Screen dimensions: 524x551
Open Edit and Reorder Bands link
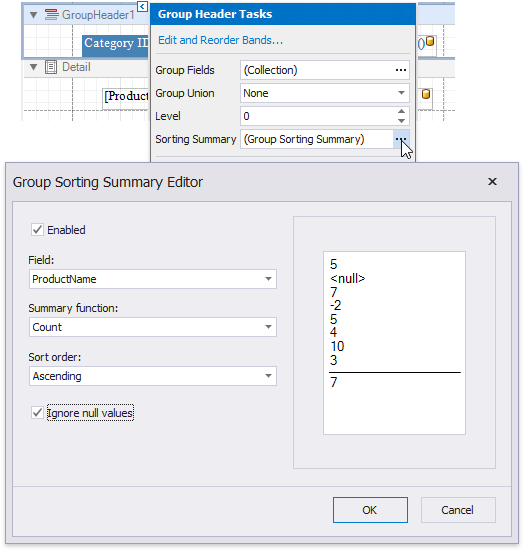[220, 40]
